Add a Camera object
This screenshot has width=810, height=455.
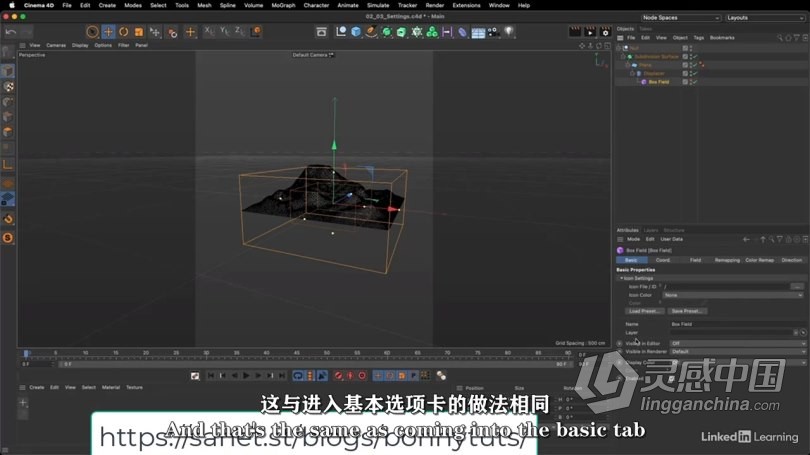pos(493,32)
